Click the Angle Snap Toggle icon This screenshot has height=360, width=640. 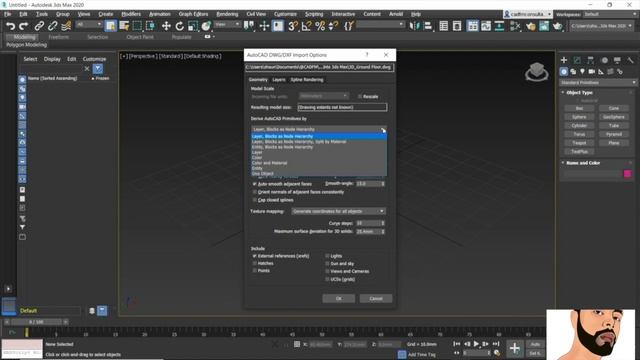click(x=306, y=26)
